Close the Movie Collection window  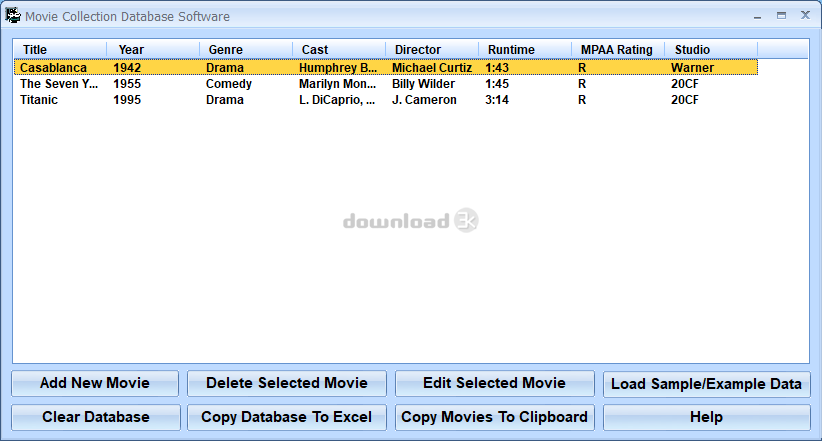(806, 15)
